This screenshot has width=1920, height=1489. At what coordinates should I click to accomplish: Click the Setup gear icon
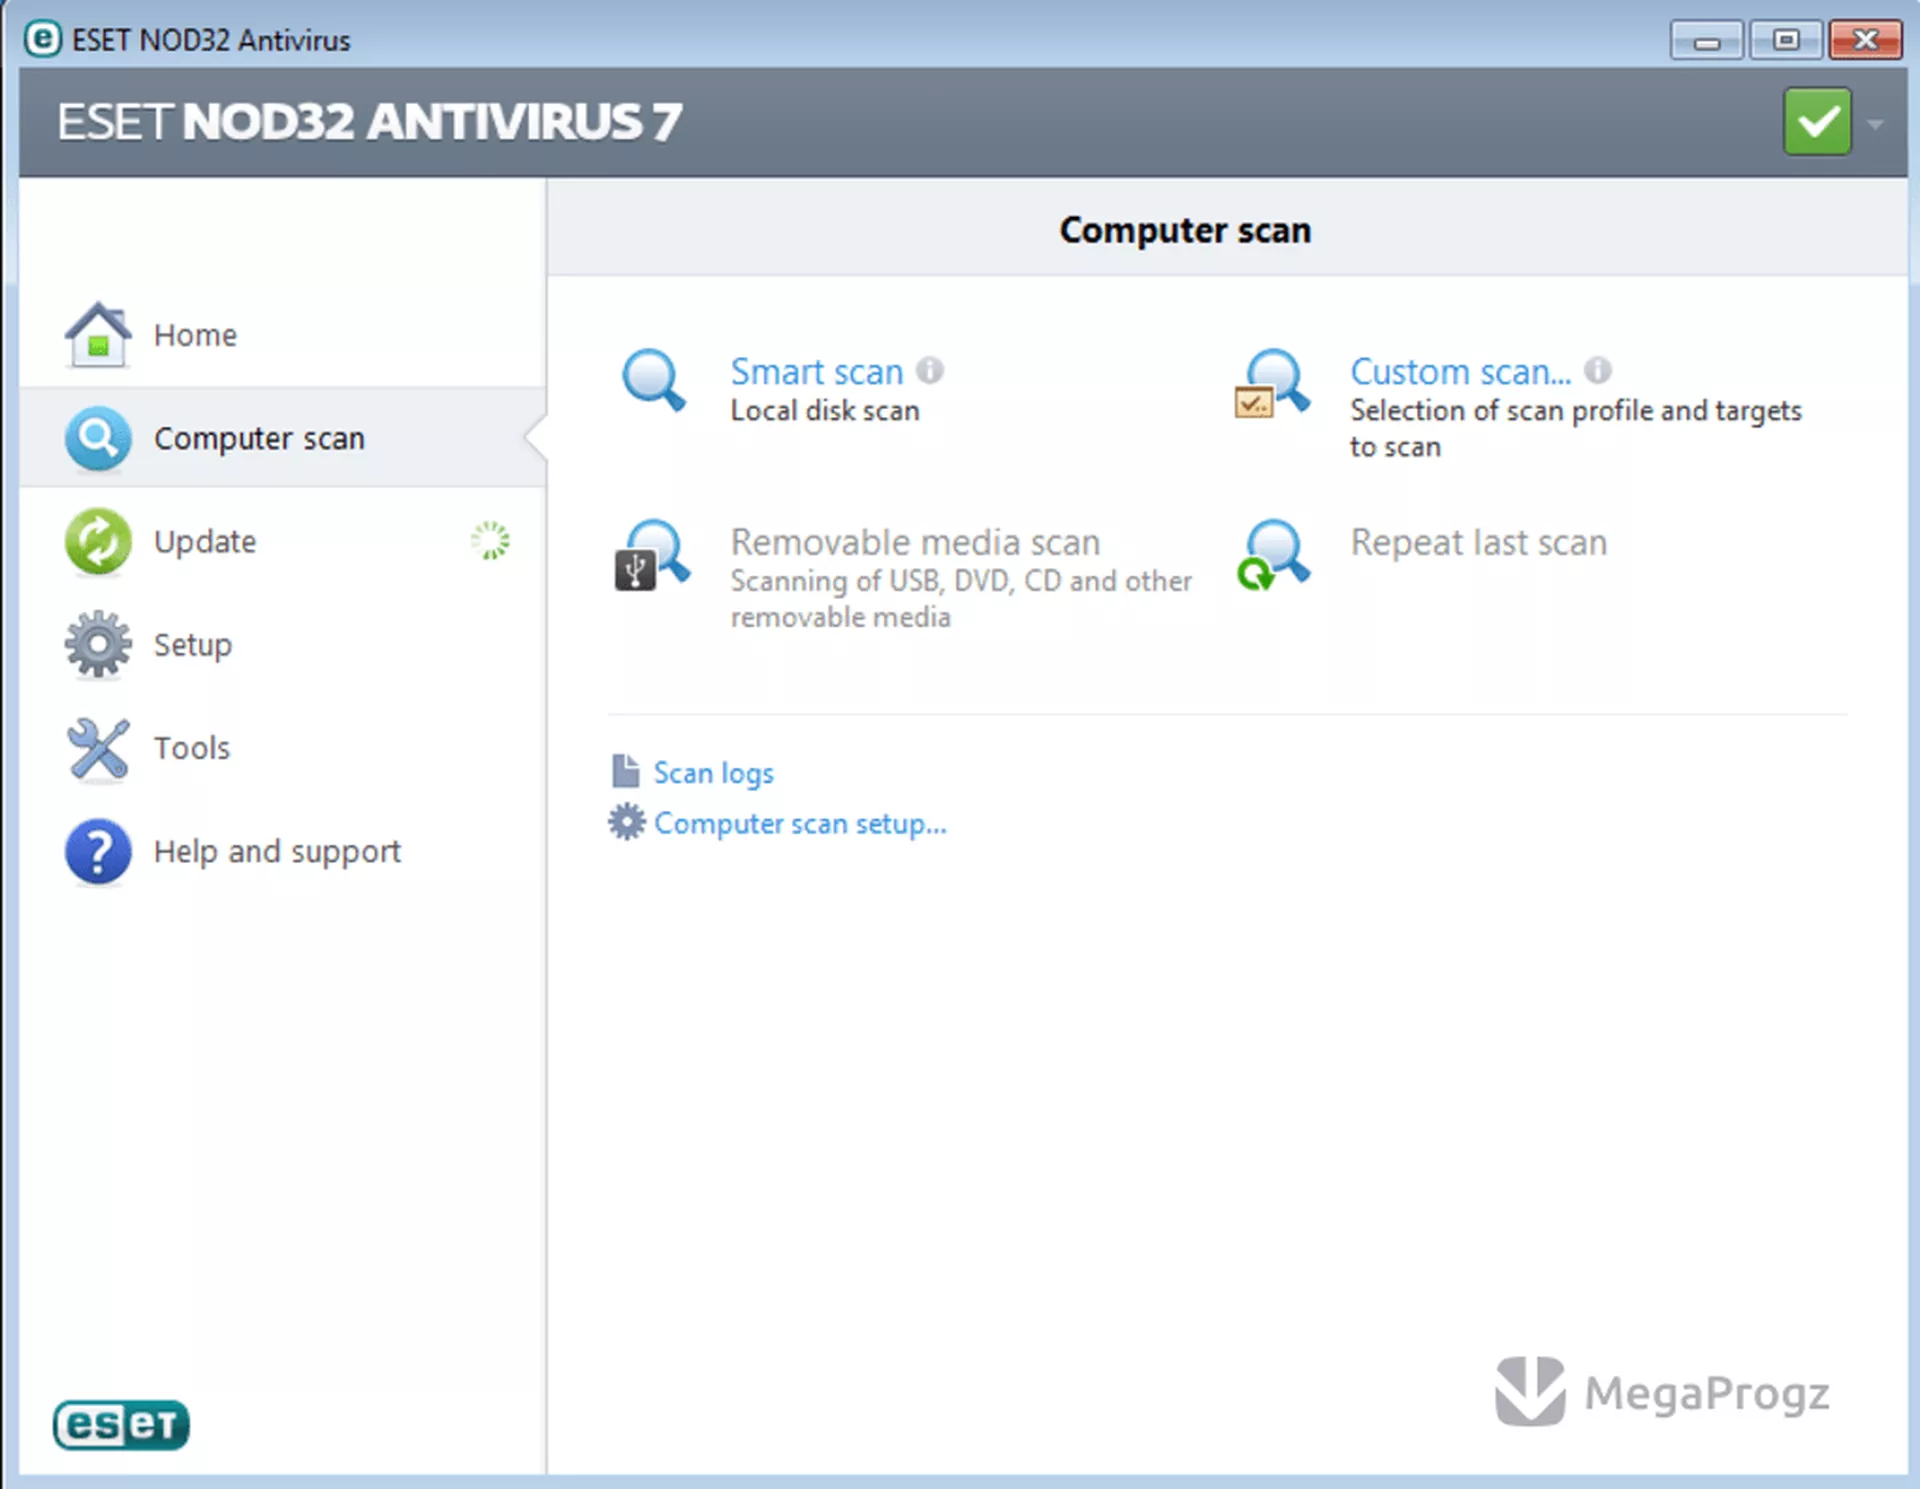(98, 644)
